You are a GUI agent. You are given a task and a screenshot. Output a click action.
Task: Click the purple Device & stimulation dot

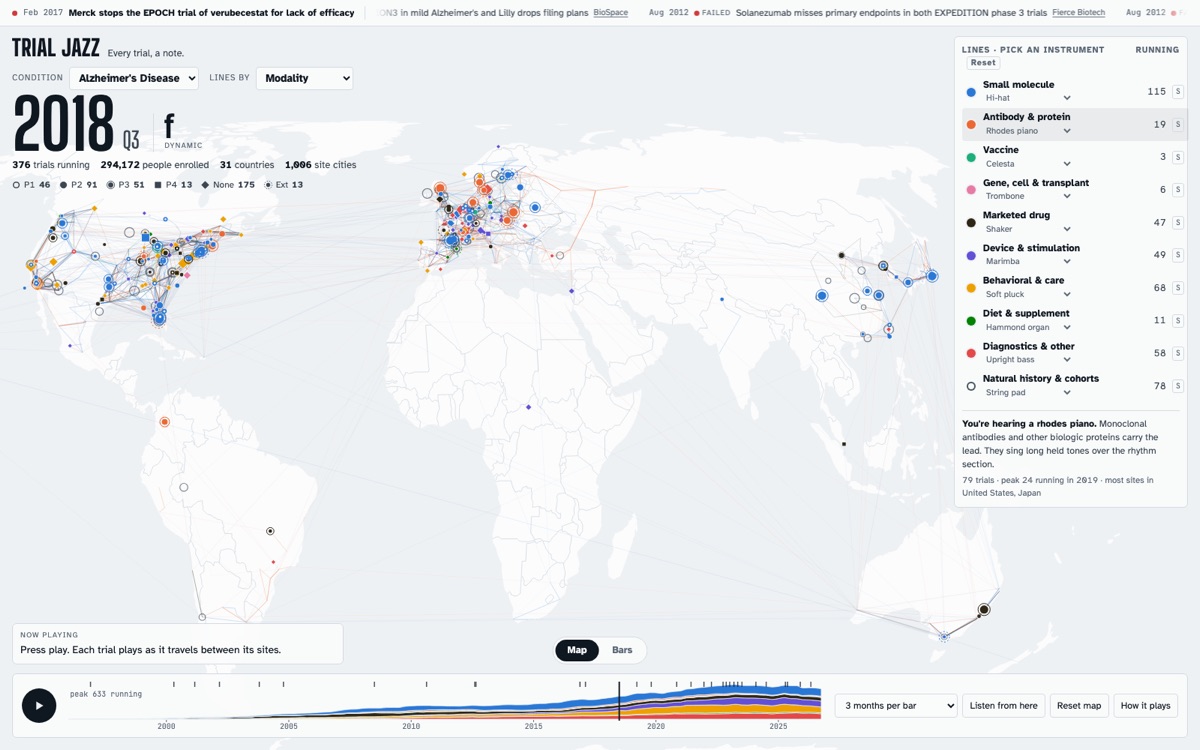point(971,255)
